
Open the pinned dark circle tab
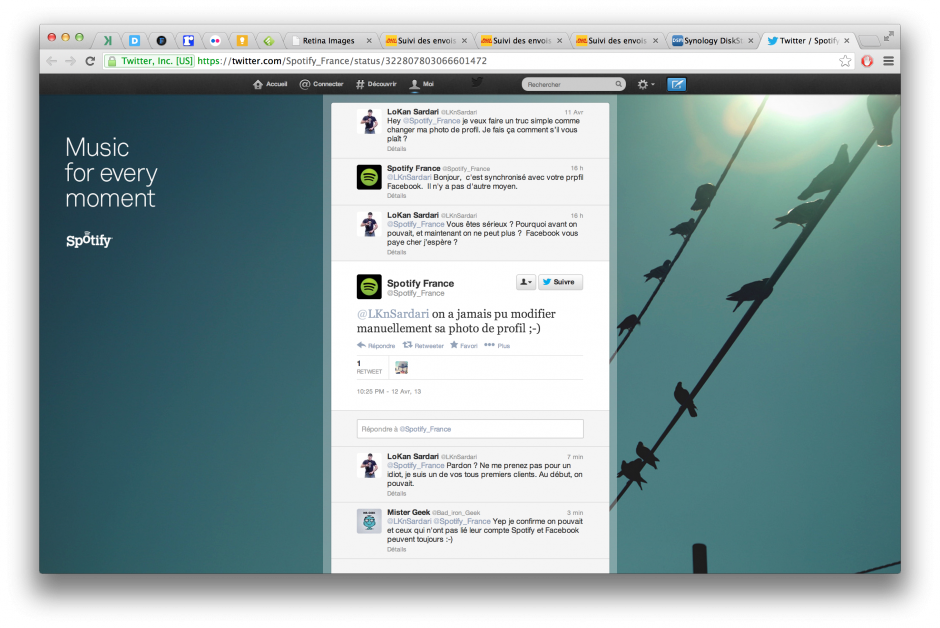[161, 41]
